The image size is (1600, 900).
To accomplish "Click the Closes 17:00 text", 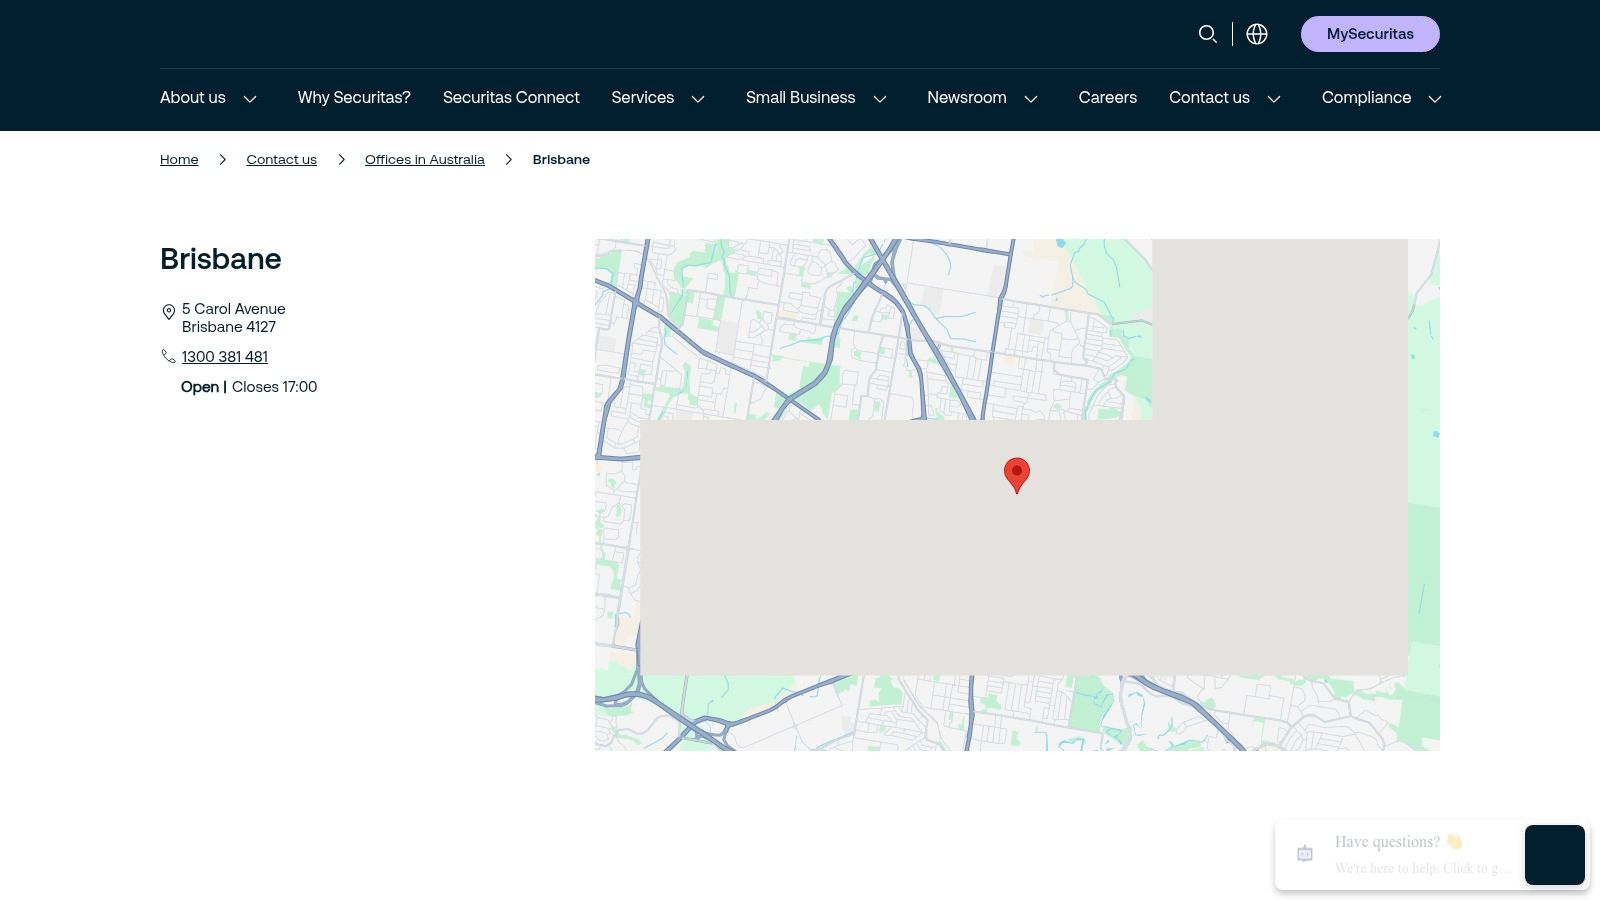I will point(274,387).
